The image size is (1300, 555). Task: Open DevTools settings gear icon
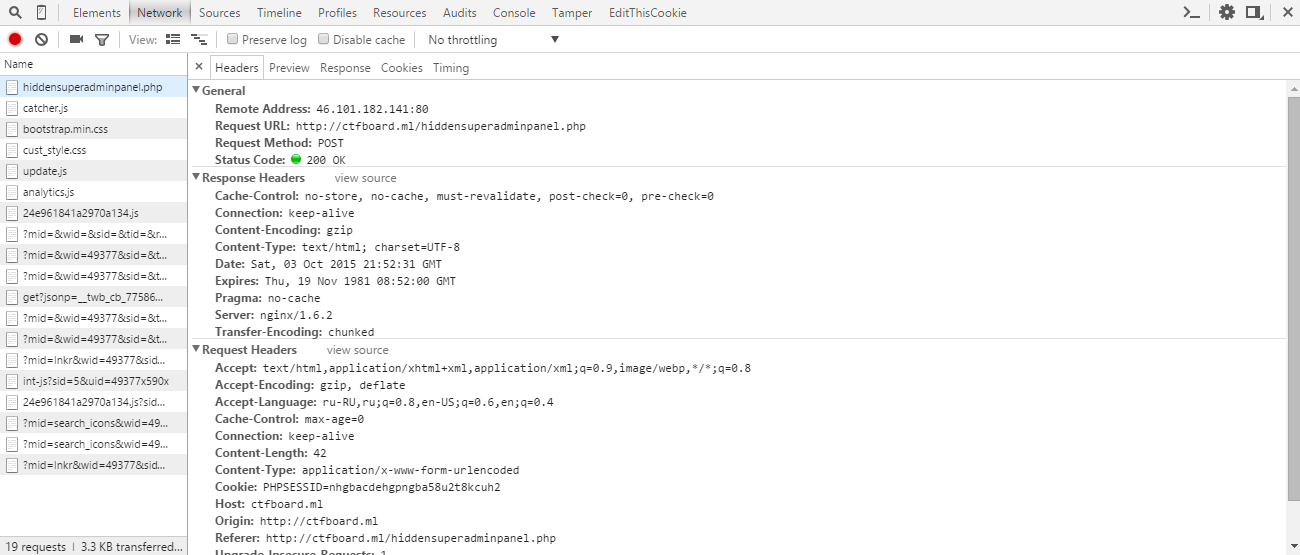pos(1227,13)
